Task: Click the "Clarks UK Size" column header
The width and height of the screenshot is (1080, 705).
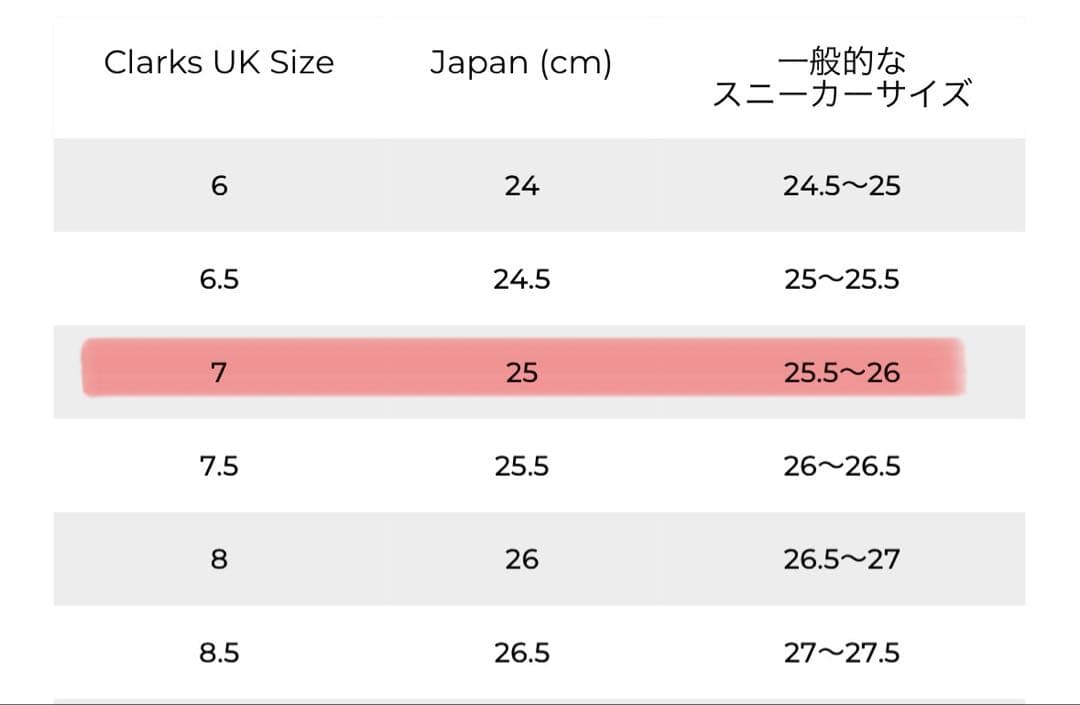Action: point(219,63)
